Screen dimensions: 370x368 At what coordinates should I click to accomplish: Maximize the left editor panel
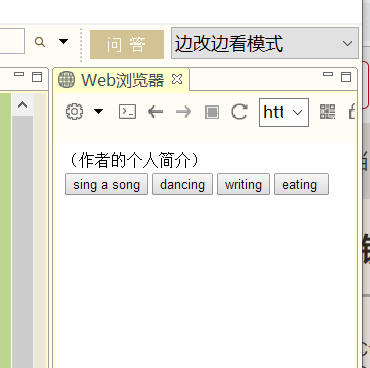(x=37, y=77)
